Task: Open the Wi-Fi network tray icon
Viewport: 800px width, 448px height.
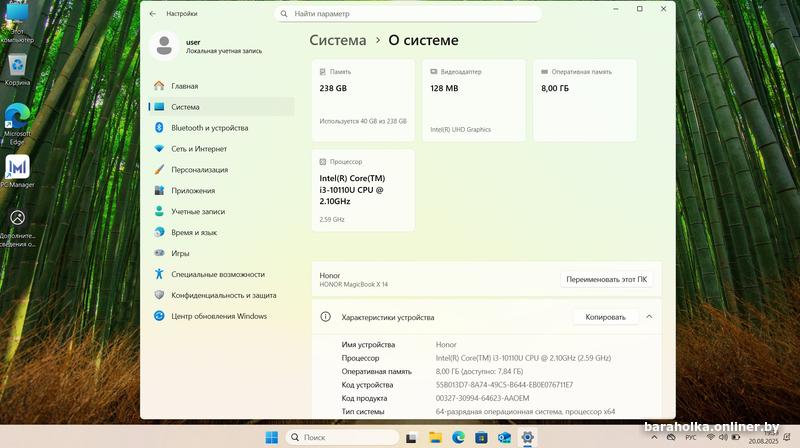Action: pos(711,437)
